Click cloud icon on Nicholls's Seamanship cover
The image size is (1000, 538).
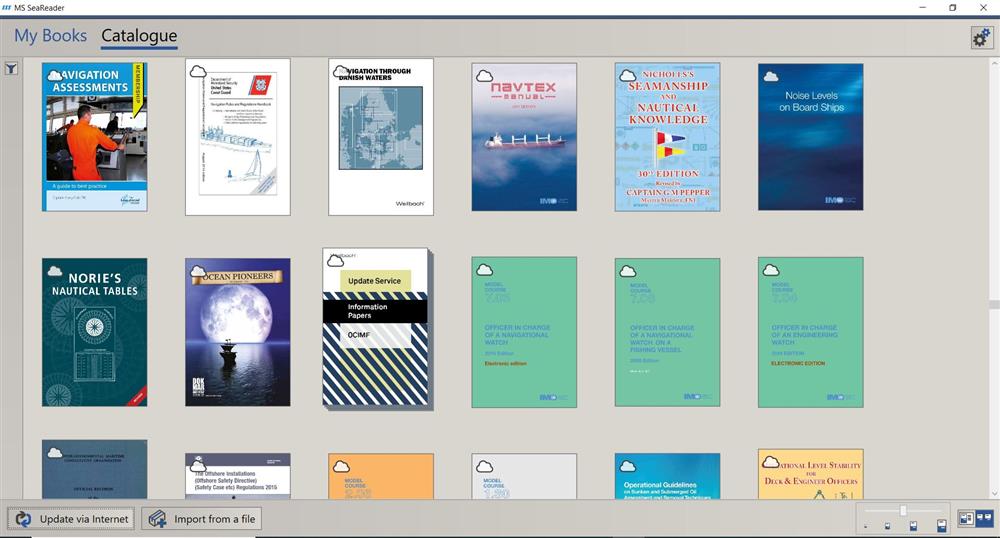click(x=628, y=76)
